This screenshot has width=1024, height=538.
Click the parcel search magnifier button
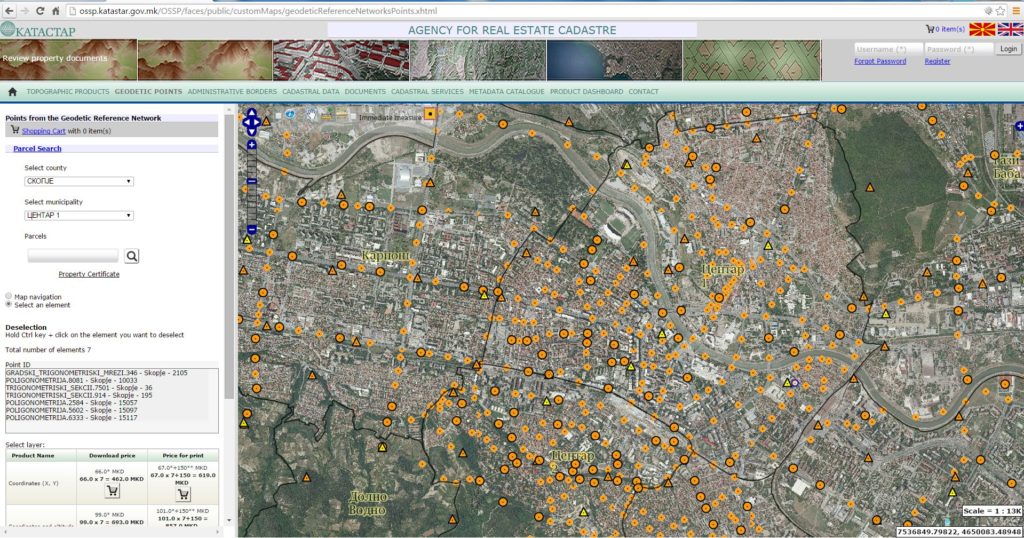[x=132, y=256]
